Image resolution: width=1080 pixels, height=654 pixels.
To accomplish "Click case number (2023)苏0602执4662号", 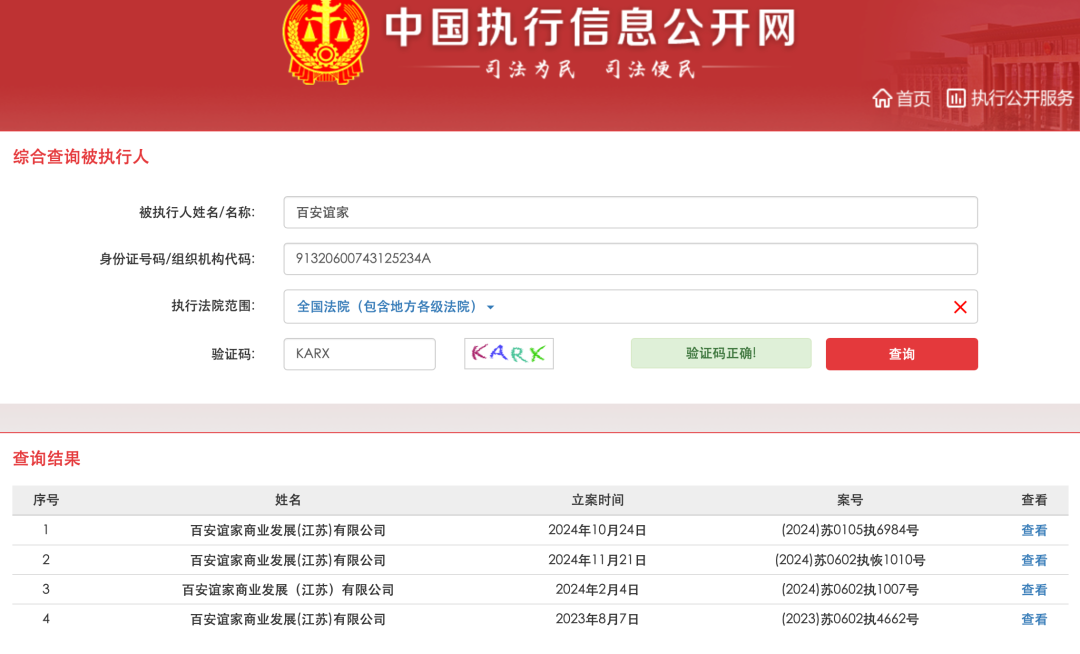I will 850,620.
